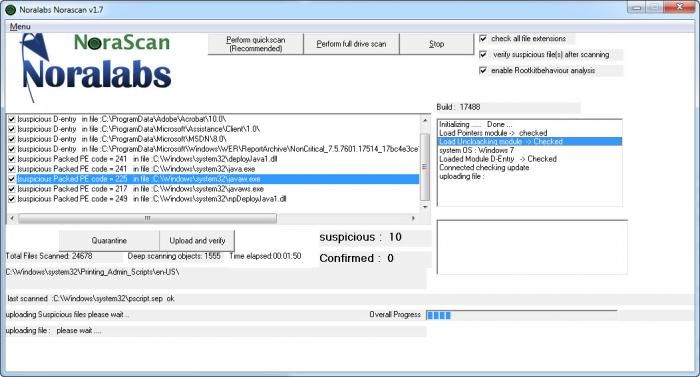Click the horizontal scrollbar's right arrow

click(413, 218)
